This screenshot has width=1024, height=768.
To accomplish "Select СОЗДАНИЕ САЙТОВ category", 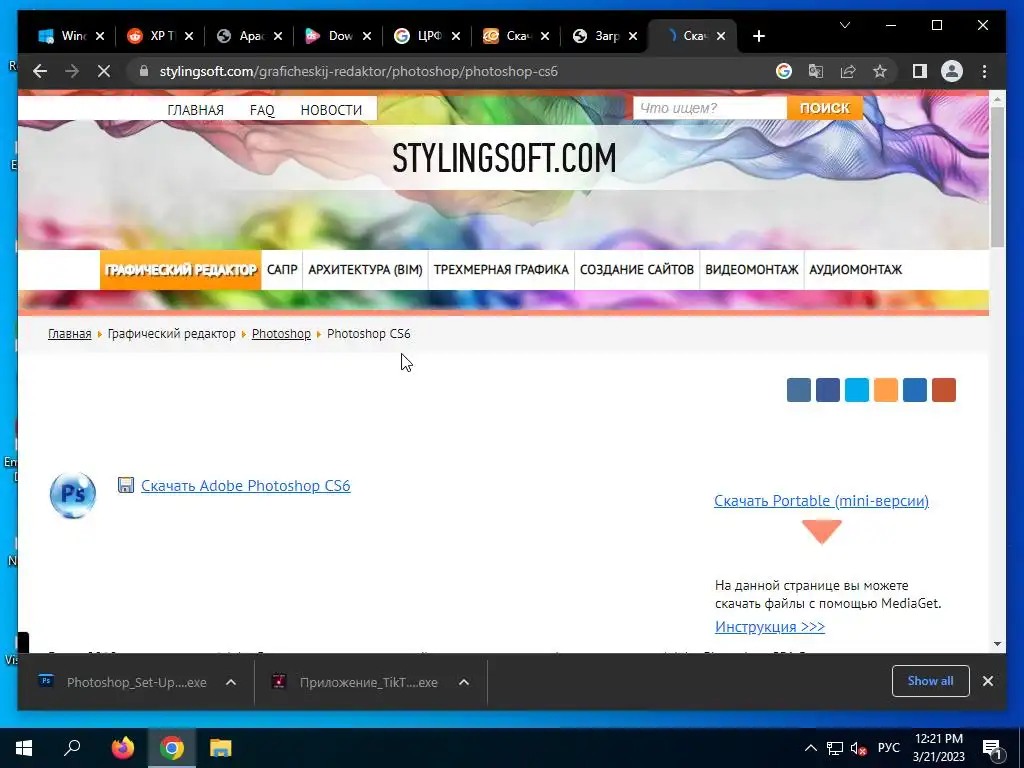I will pyautogui.click(x=637, y=269).
